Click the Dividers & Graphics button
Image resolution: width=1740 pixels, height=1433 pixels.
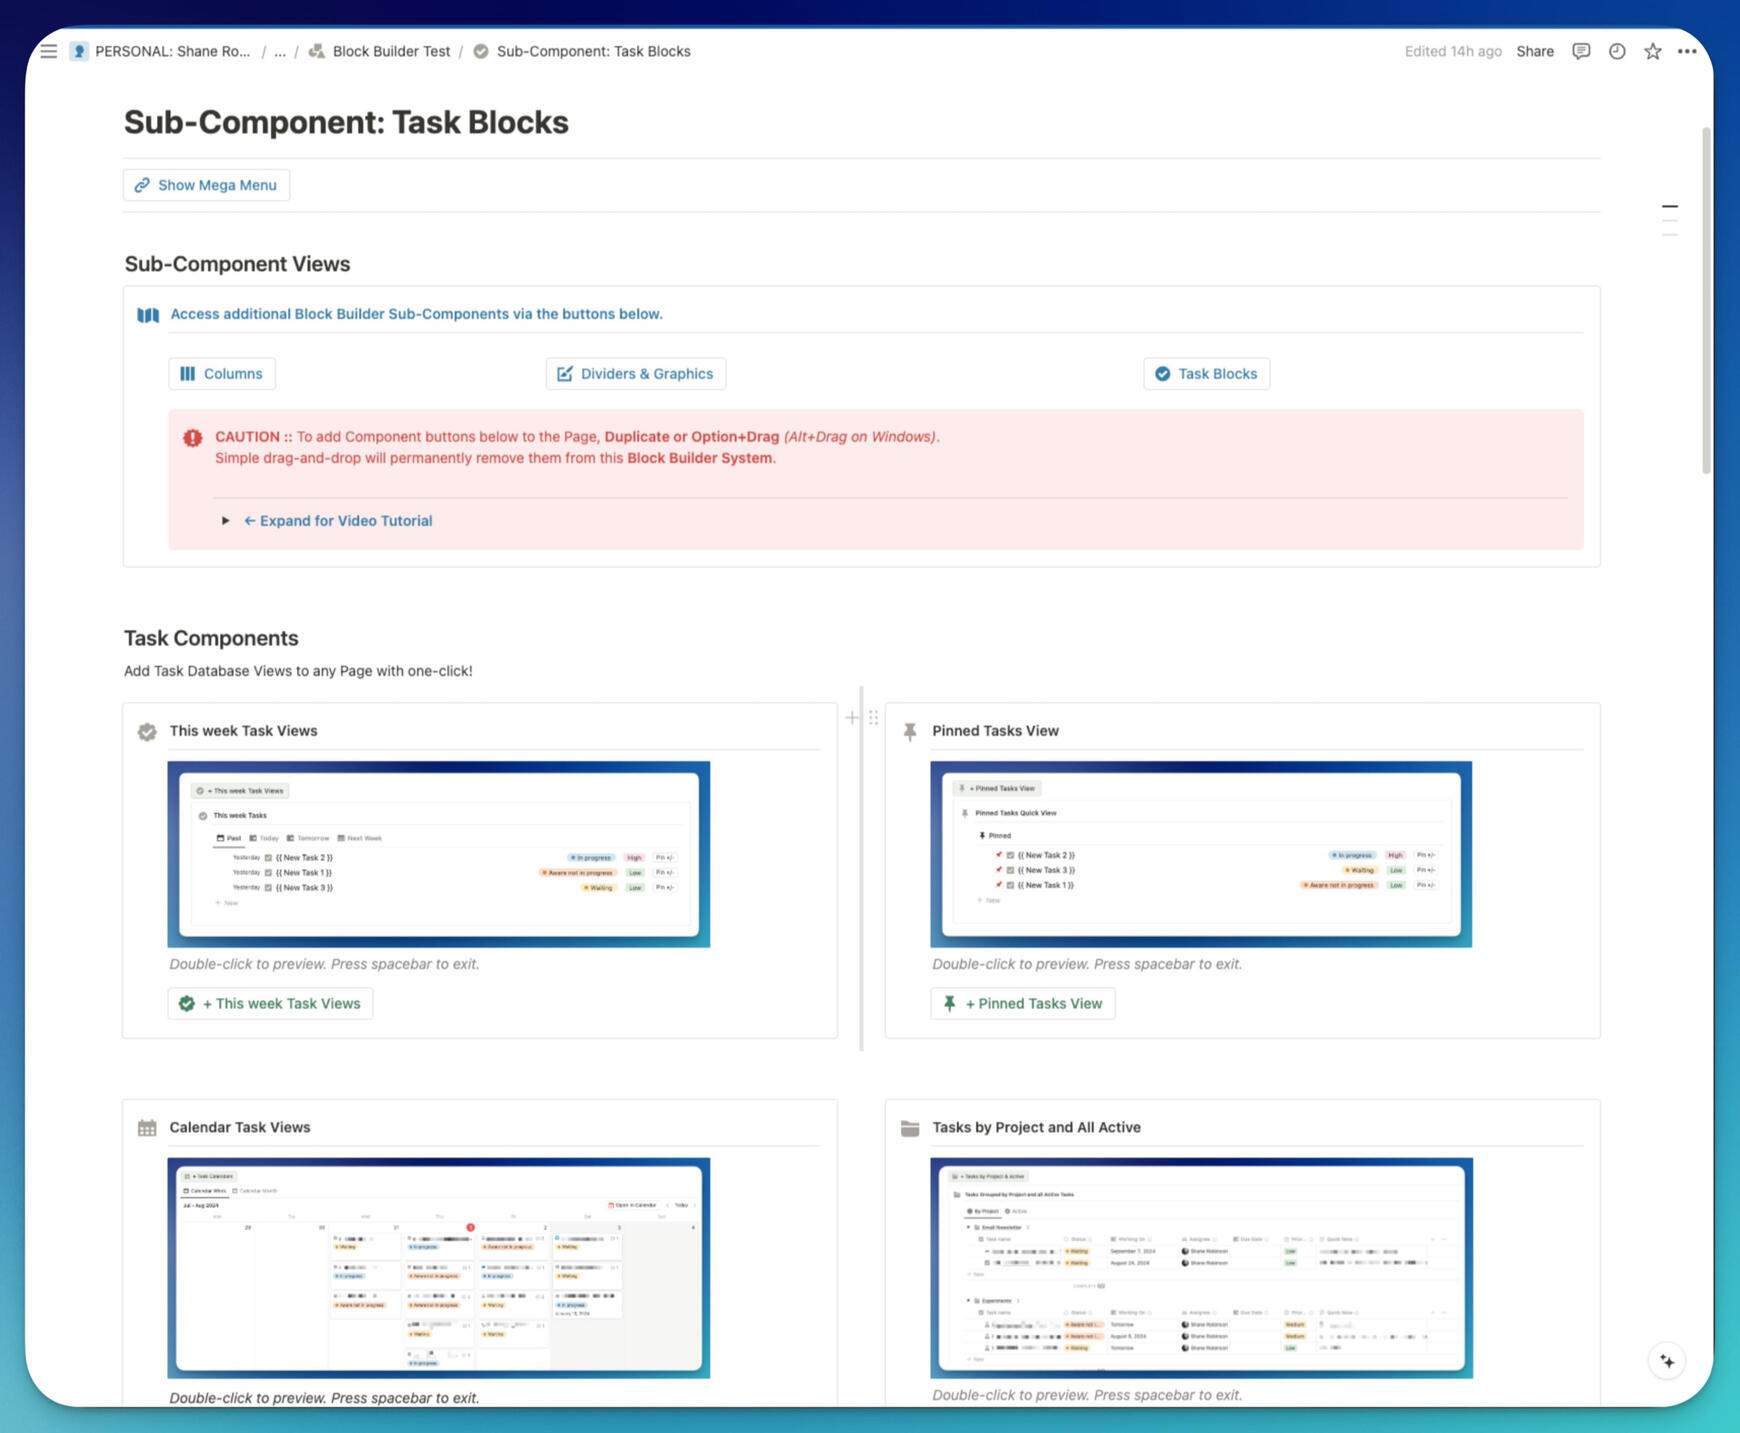point(635,373)
